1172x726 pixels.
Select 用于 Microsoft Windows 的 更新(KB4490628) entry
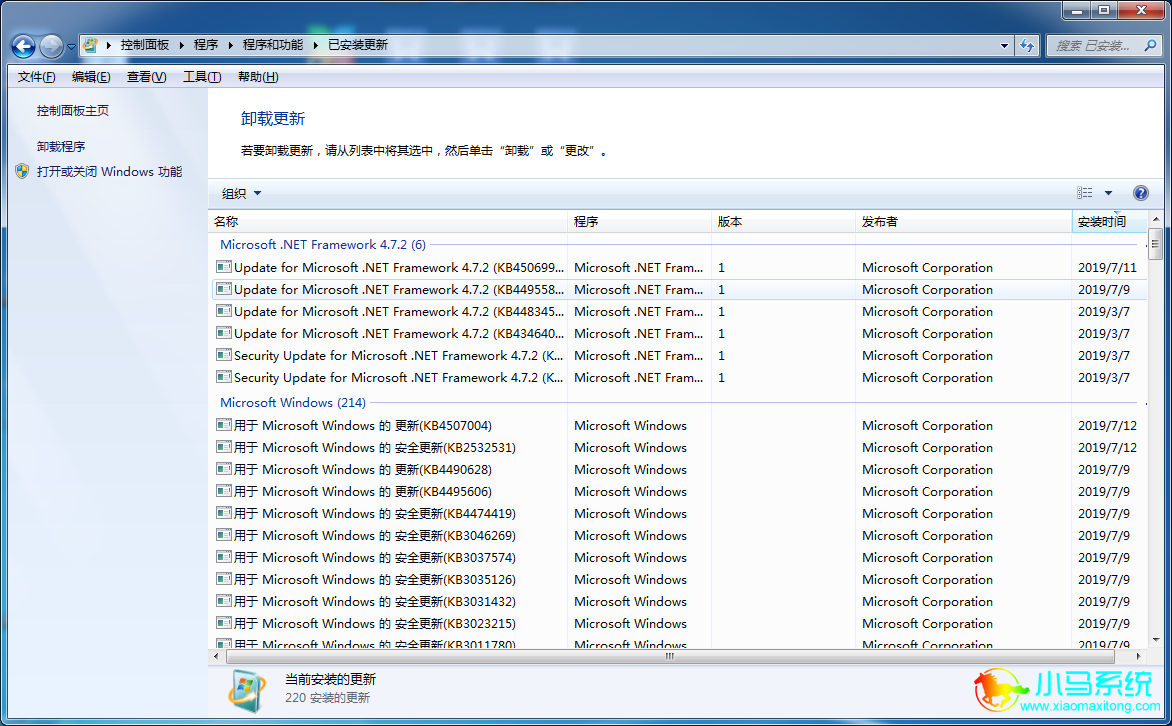pyautogui.click(x=679, y=470)
